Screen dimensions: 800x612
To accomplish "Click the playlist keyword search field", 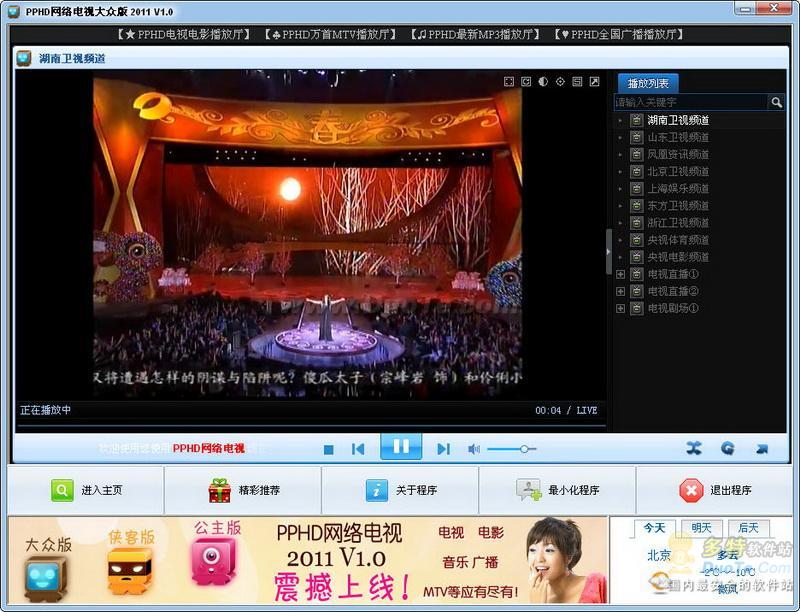I will tap(692, 103).
